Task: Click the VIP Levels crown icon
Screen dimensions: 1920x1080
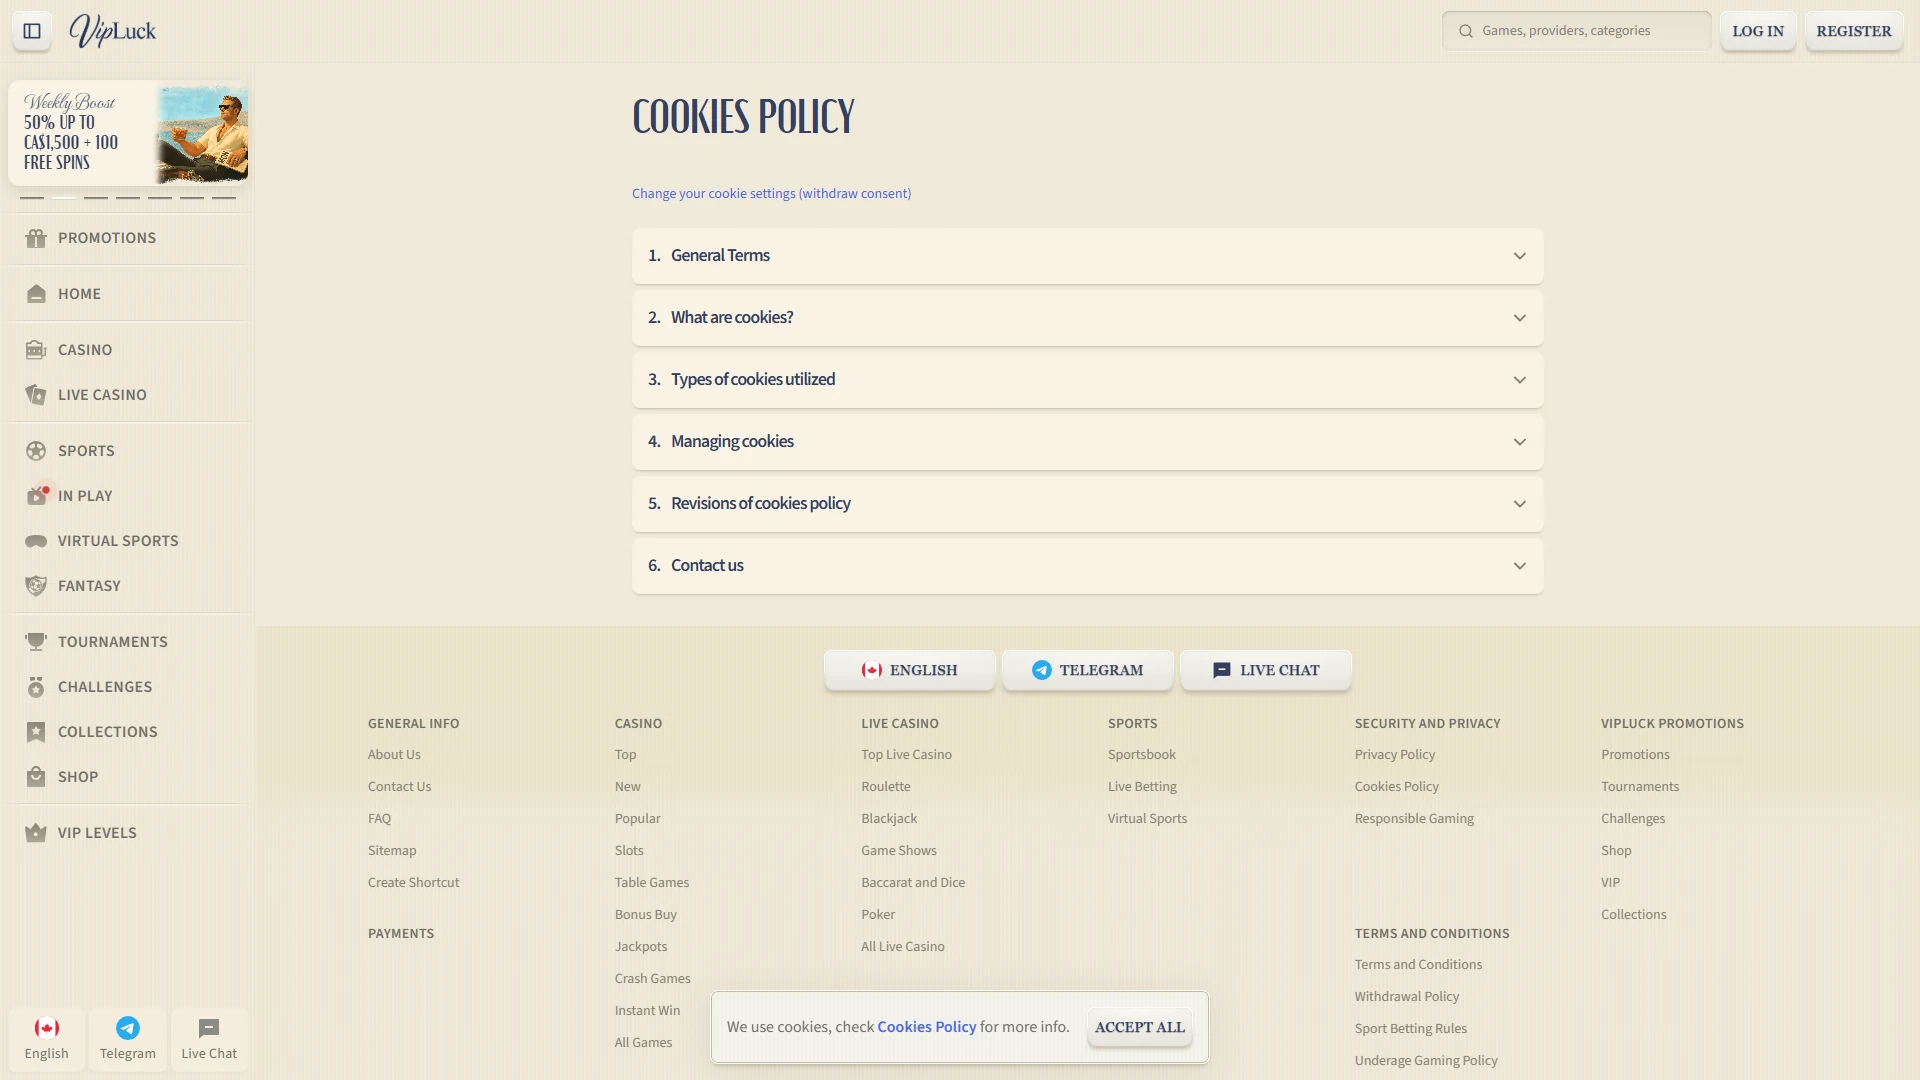Action: tap(36, 833)
